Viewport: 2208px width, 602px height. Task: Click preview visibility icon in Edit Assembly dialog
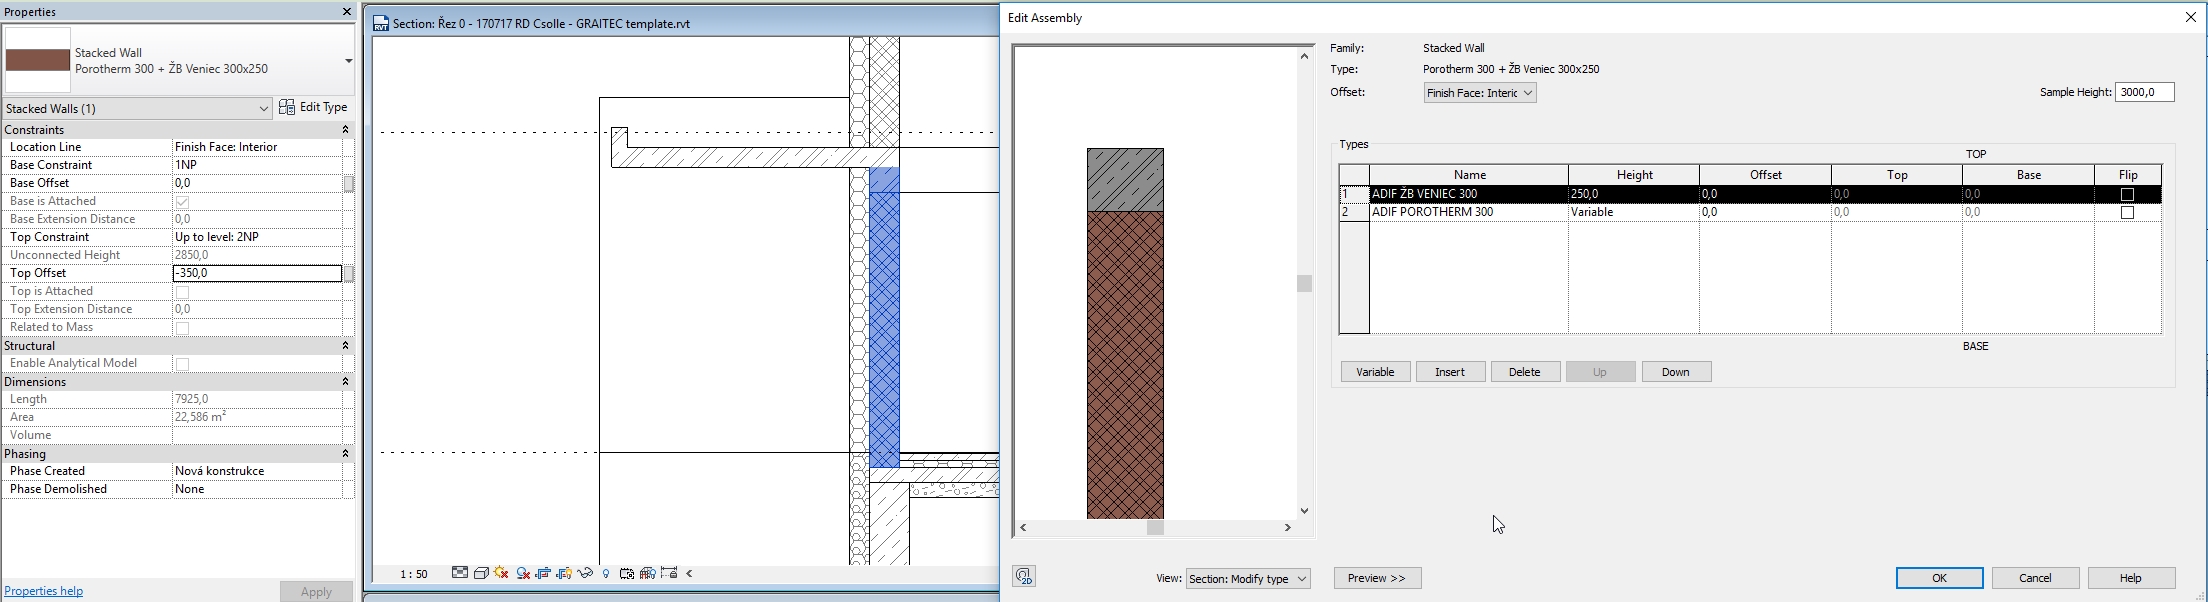click(1024, 576)
